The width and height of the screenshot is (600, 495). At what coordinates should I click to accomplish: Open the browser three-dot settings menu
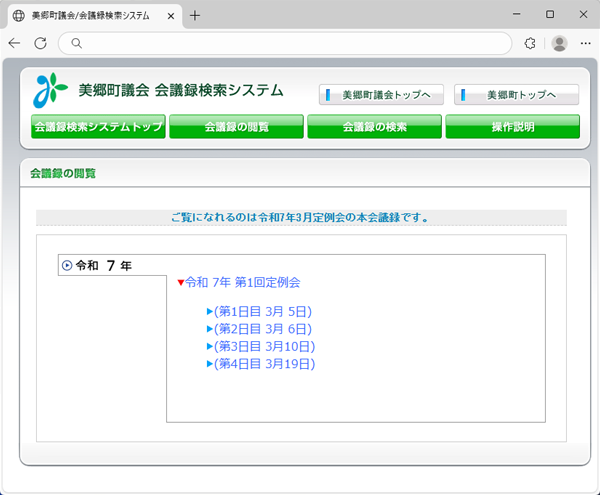pos(585,43)
